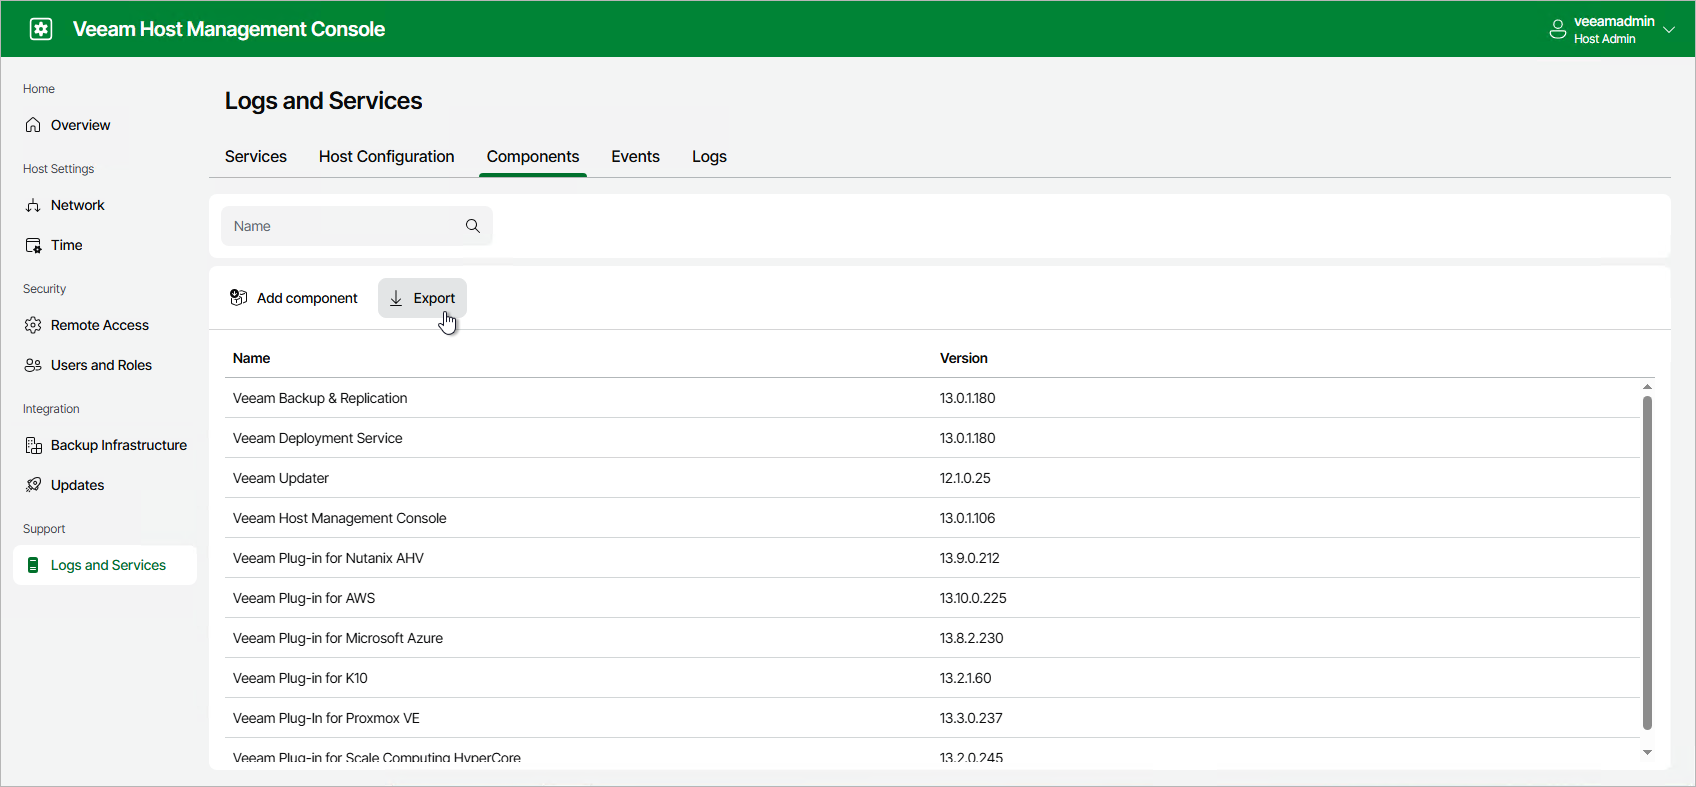This screenshot has width=1696, height=787.
Task: Select the Veeam Host Management Console row
Action: [x=932, y=518]
